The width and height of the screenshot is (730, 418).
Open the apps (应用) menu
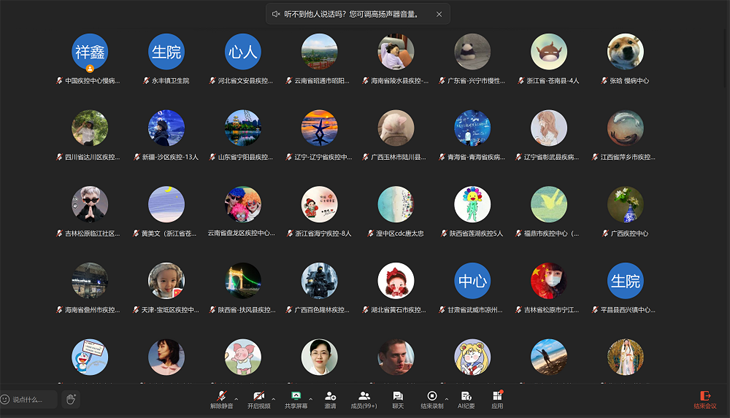pos(497,398)
